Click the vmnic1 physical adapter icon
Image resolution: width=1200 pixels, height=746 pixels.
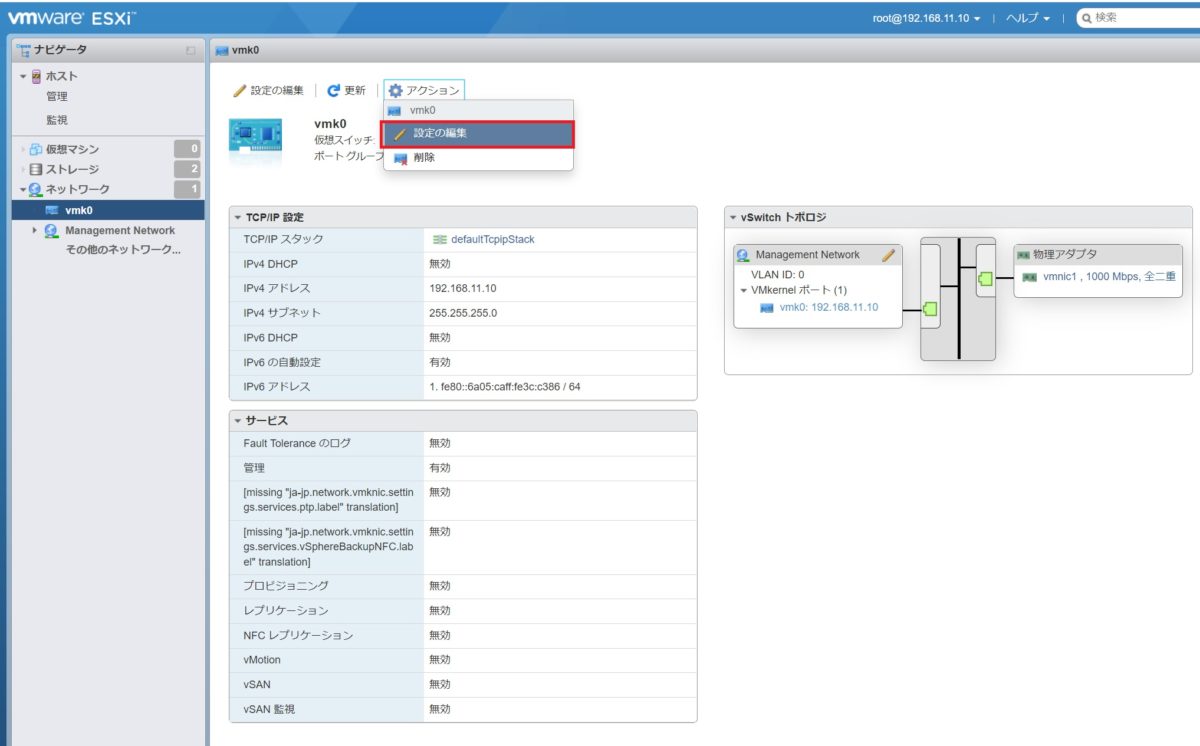coord(1029,277)
